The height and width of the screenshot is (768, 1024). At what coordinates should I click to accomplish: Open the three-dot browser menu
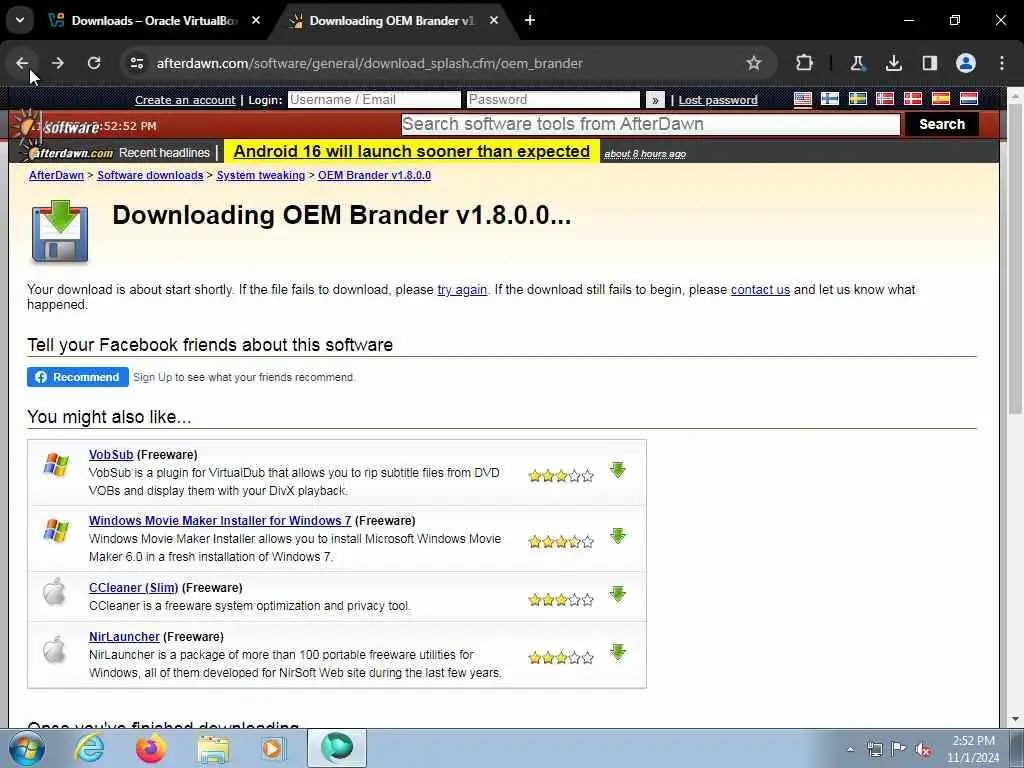[1002, 63]
